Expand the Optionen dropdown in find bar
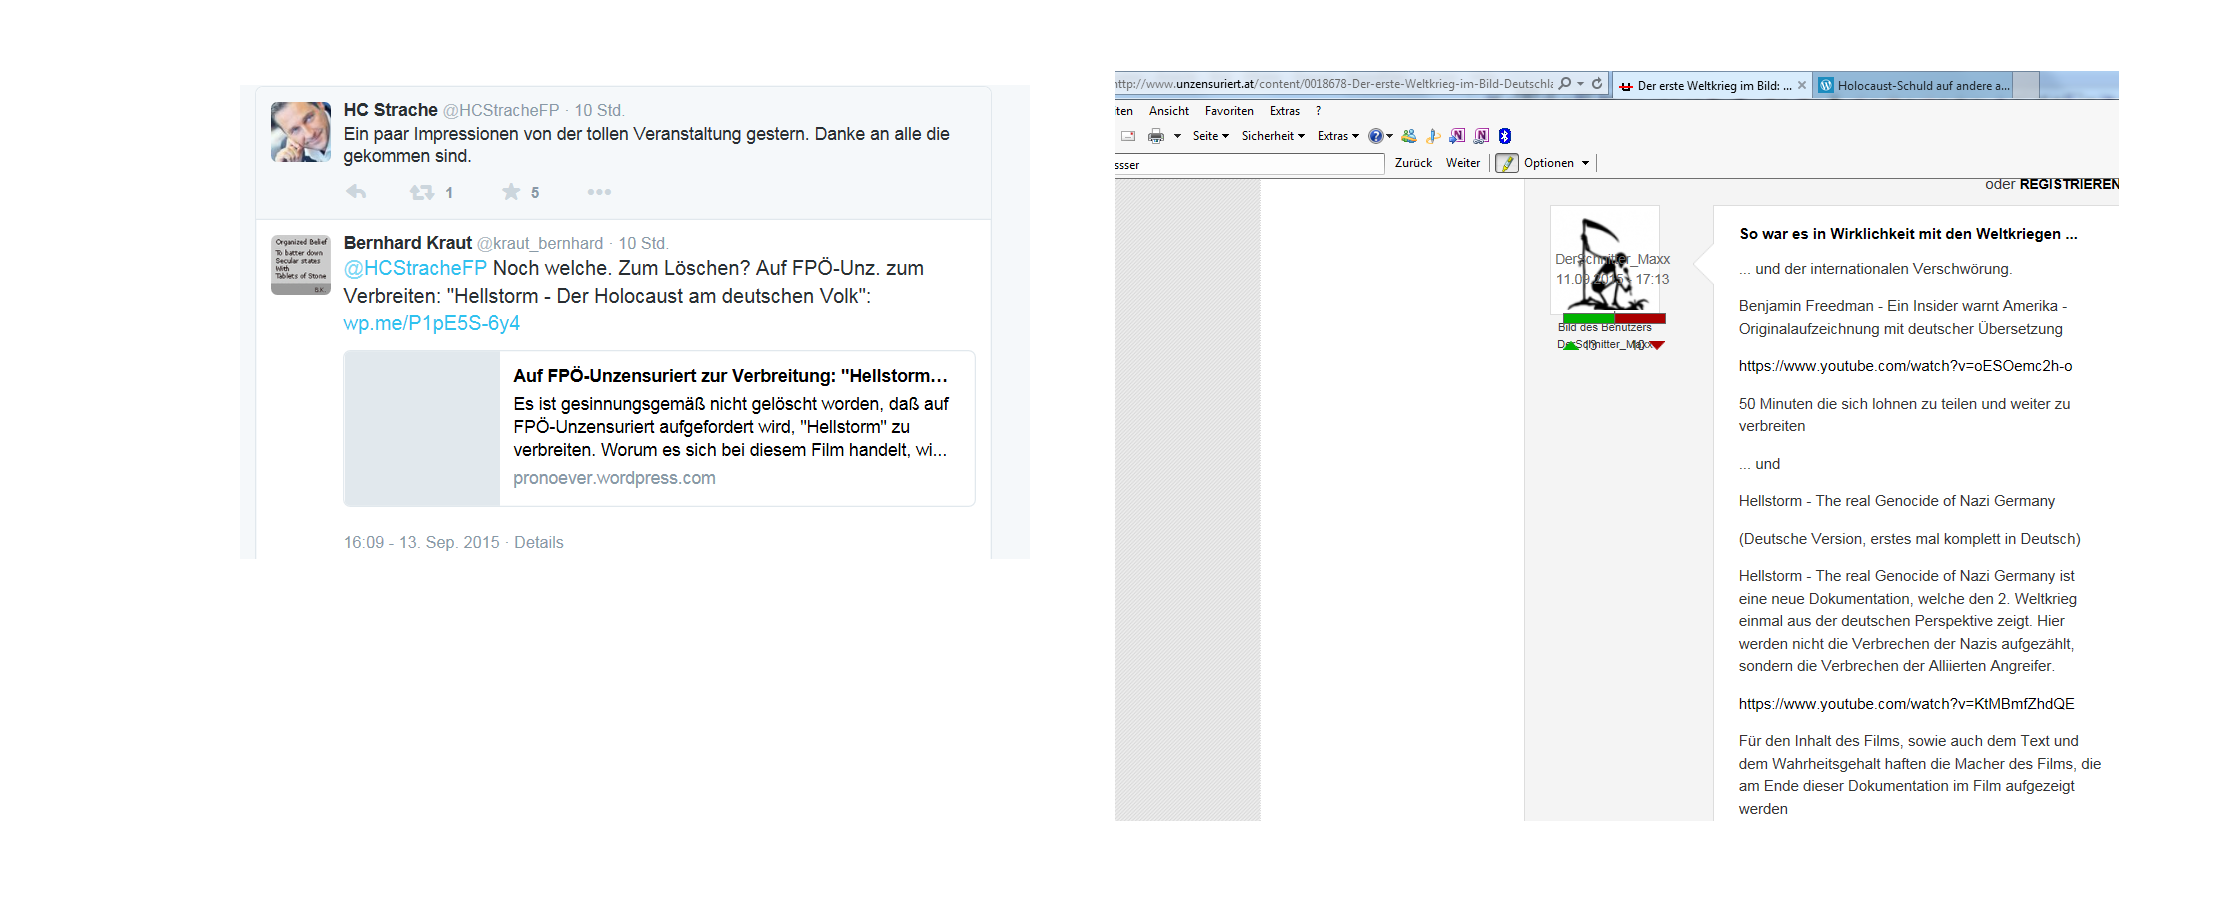Viewport: 2229px width, 915px height. click(1585, 163)
